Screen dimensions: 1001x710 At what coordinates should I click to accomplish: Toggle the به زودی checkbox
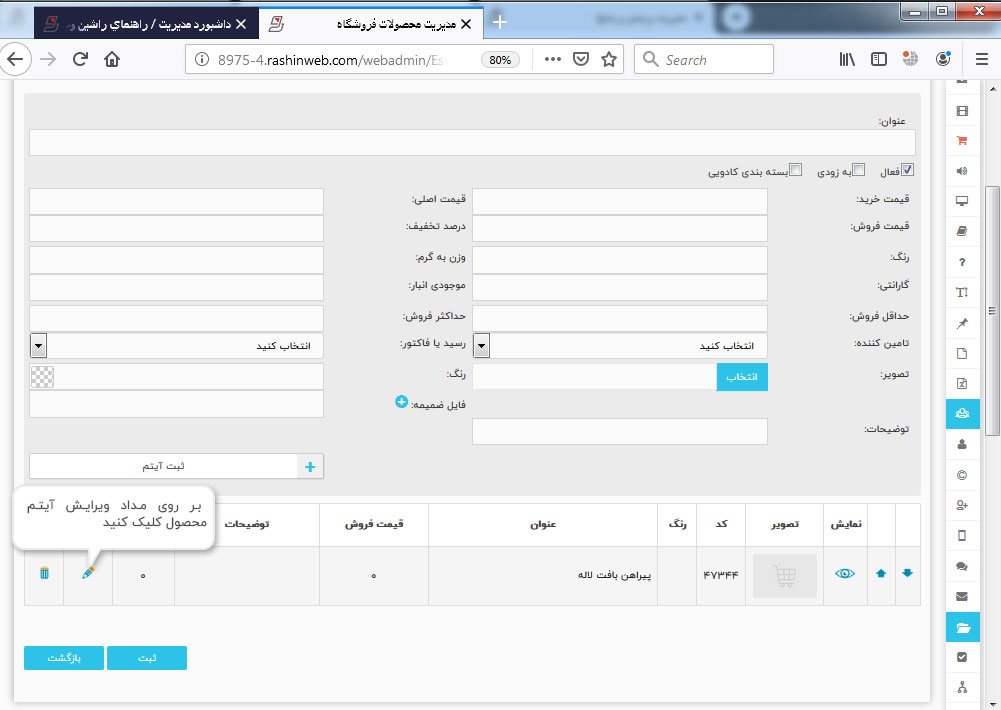click(x=859, y=170)
